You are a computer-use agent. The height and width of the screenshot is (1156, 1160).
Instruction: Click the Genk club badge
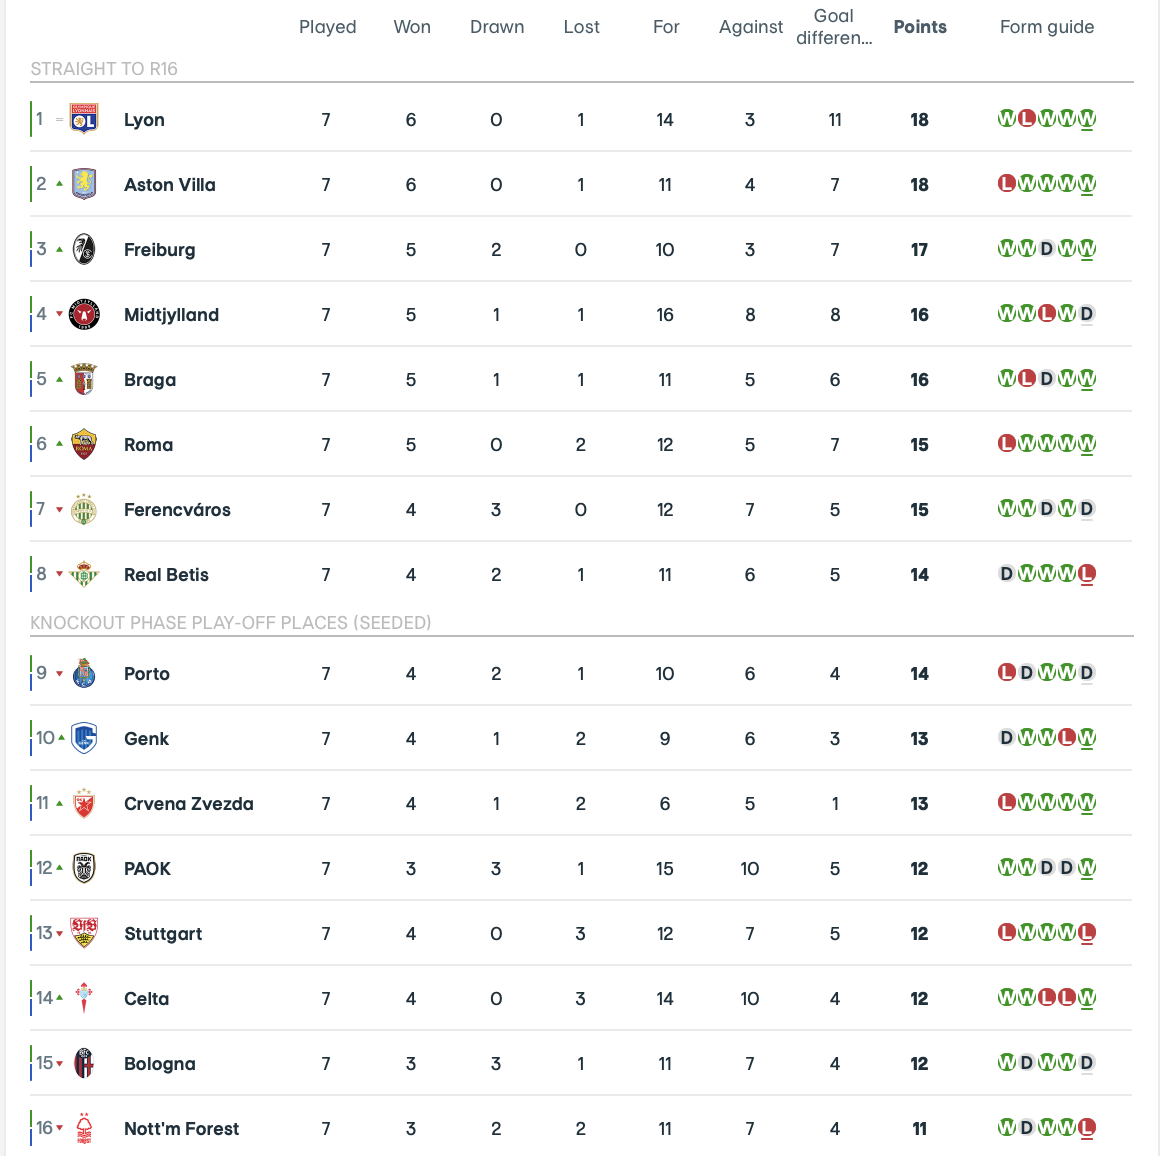click(x=84, y=739)
